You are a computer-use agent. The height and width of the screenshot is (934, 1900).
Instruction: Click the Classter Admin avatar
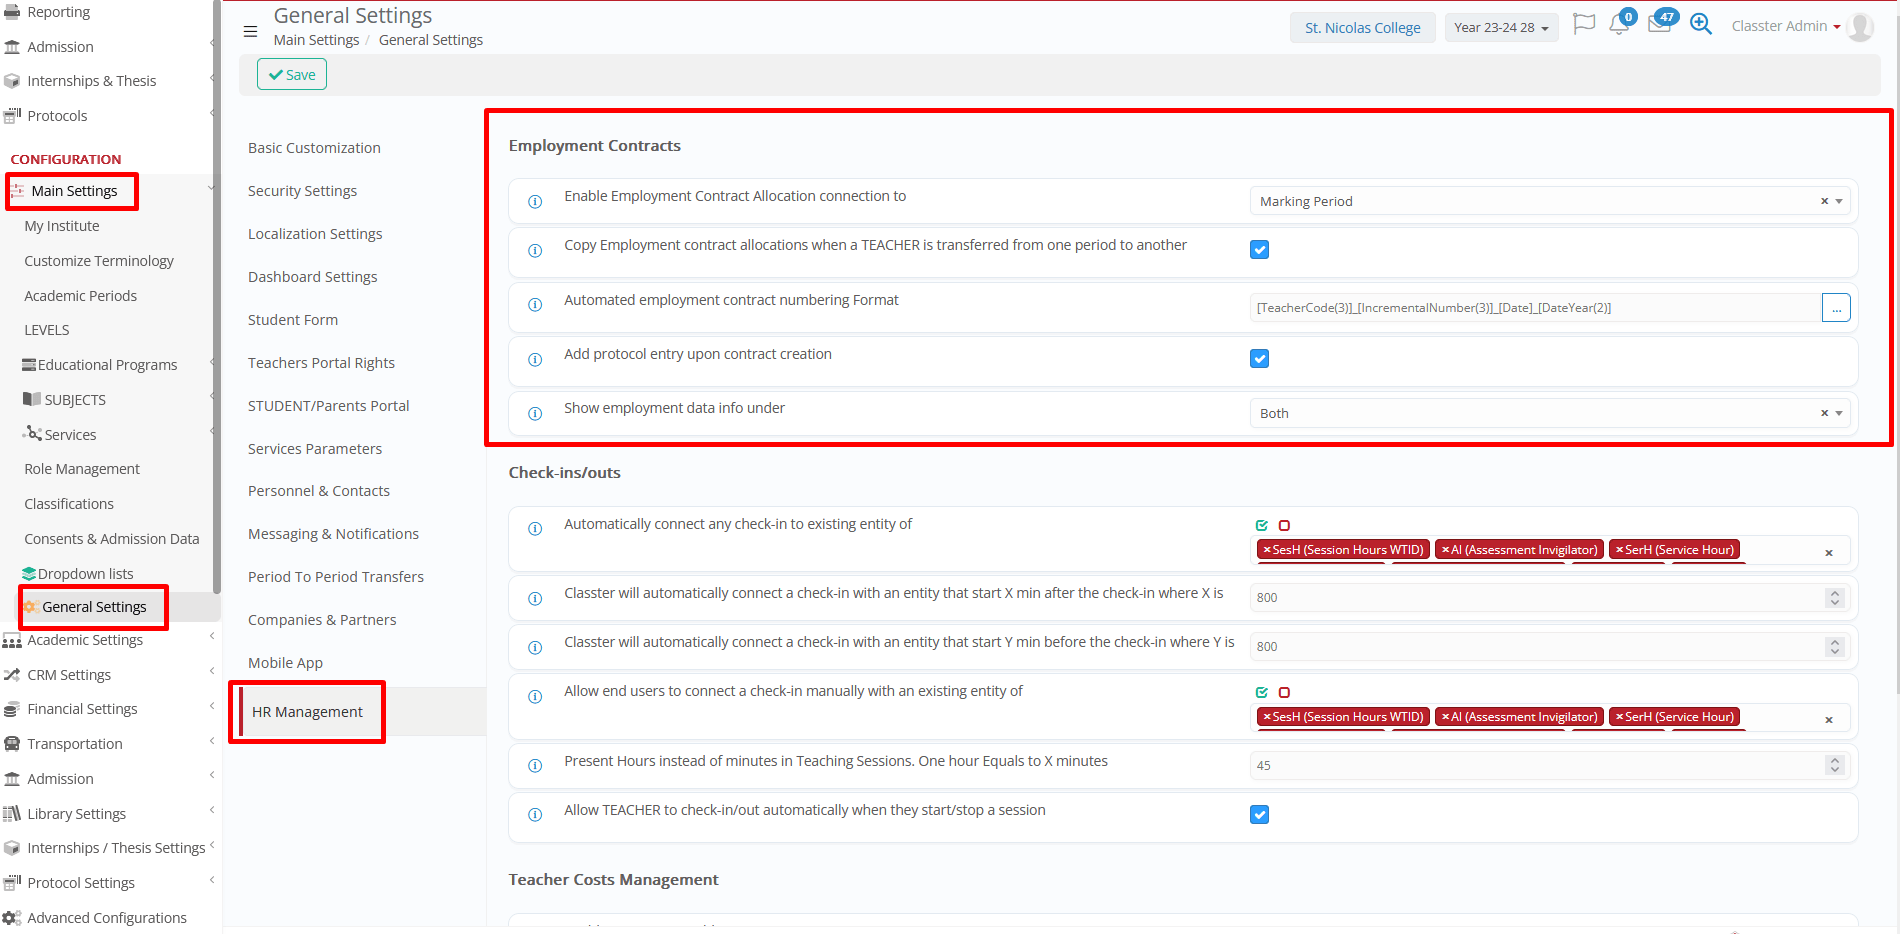tap(1860, 27)
